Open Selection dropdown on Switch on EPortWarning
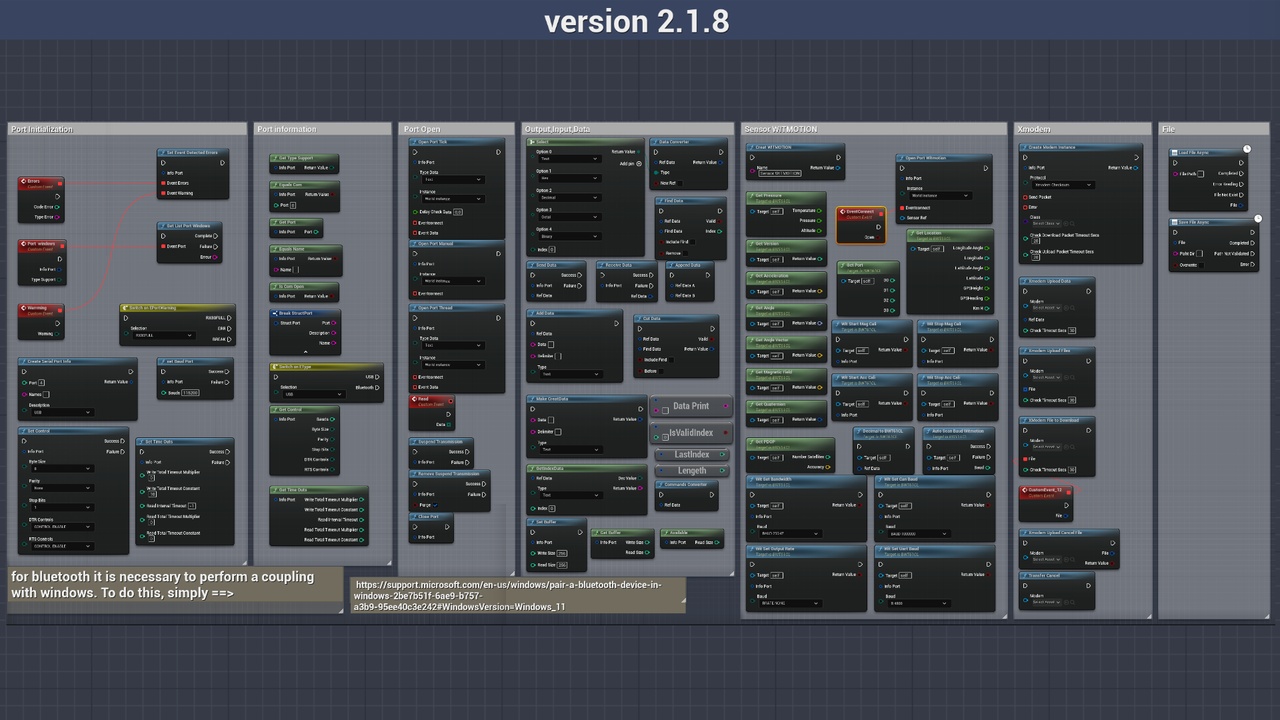Screen dimensions: 1280x720 click(x=164, y=335)
